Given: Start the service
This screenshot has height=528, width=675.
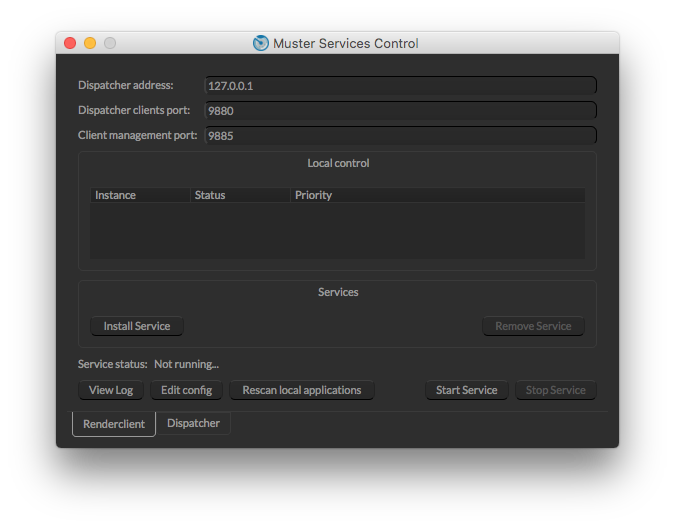Looking at the screenshot, I should click(x=467, y=390).
